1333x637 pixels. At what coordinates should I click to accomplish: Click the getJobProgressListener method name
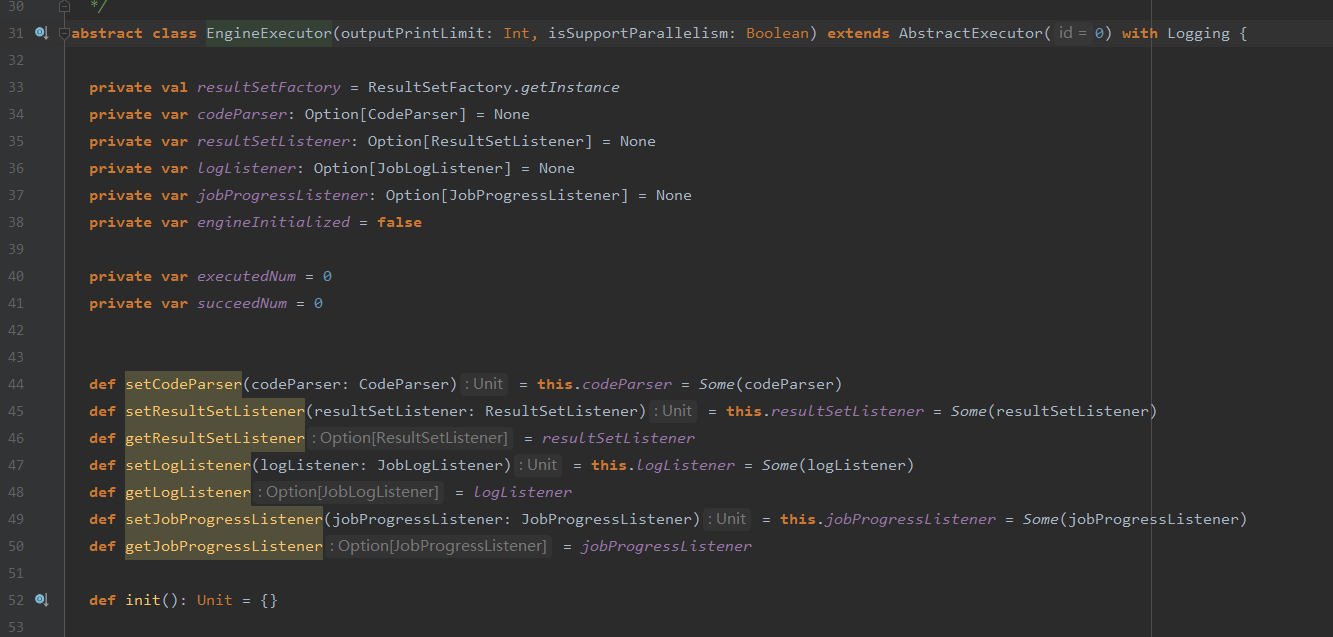pyautogui.click(x=223, y=546)
